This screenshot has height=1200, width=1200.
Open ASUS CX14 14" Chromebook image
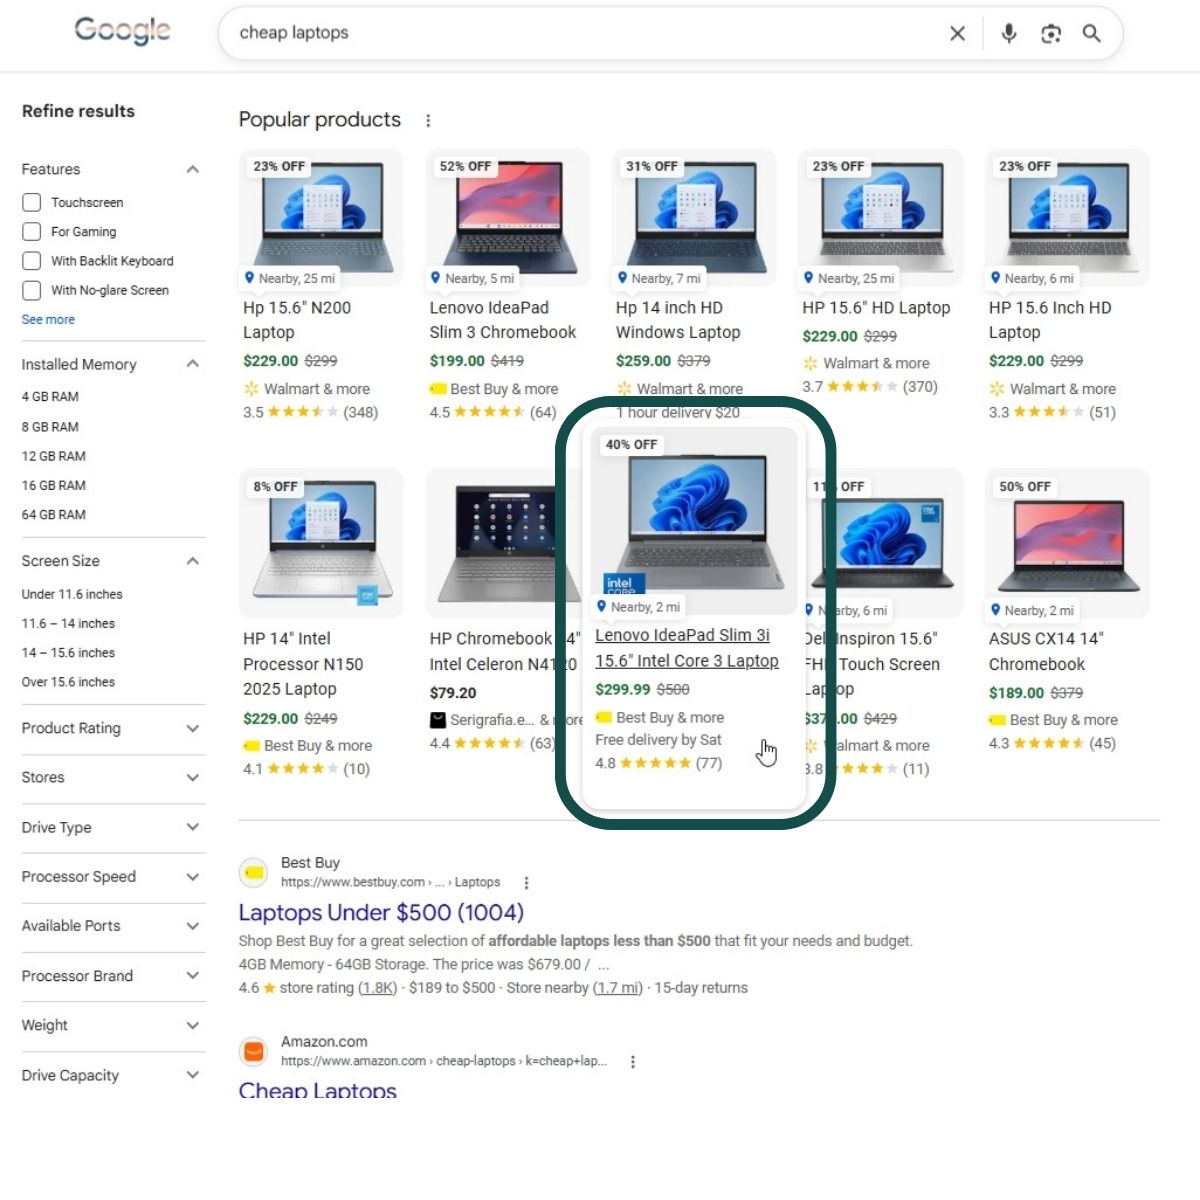pyautogui.click(x=1067, y=543)
